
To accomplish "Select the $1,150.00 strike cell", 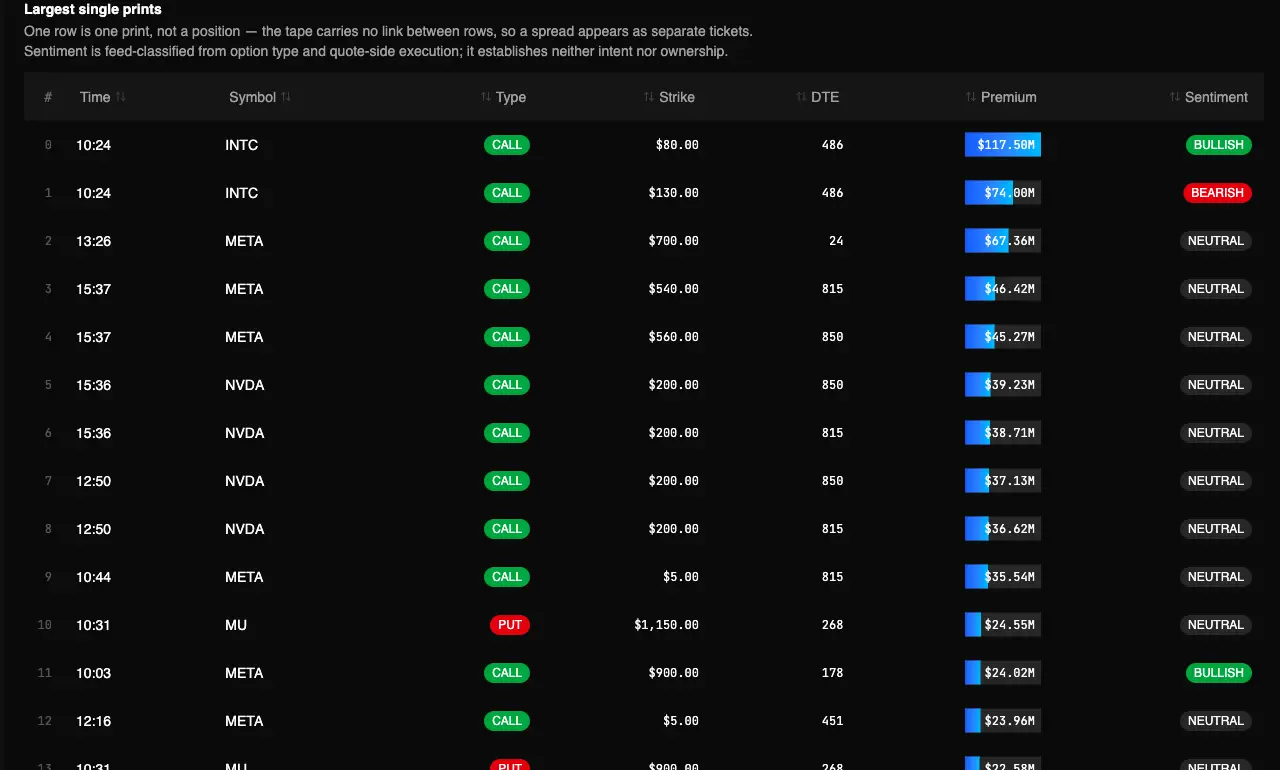I will click(667, 625).
